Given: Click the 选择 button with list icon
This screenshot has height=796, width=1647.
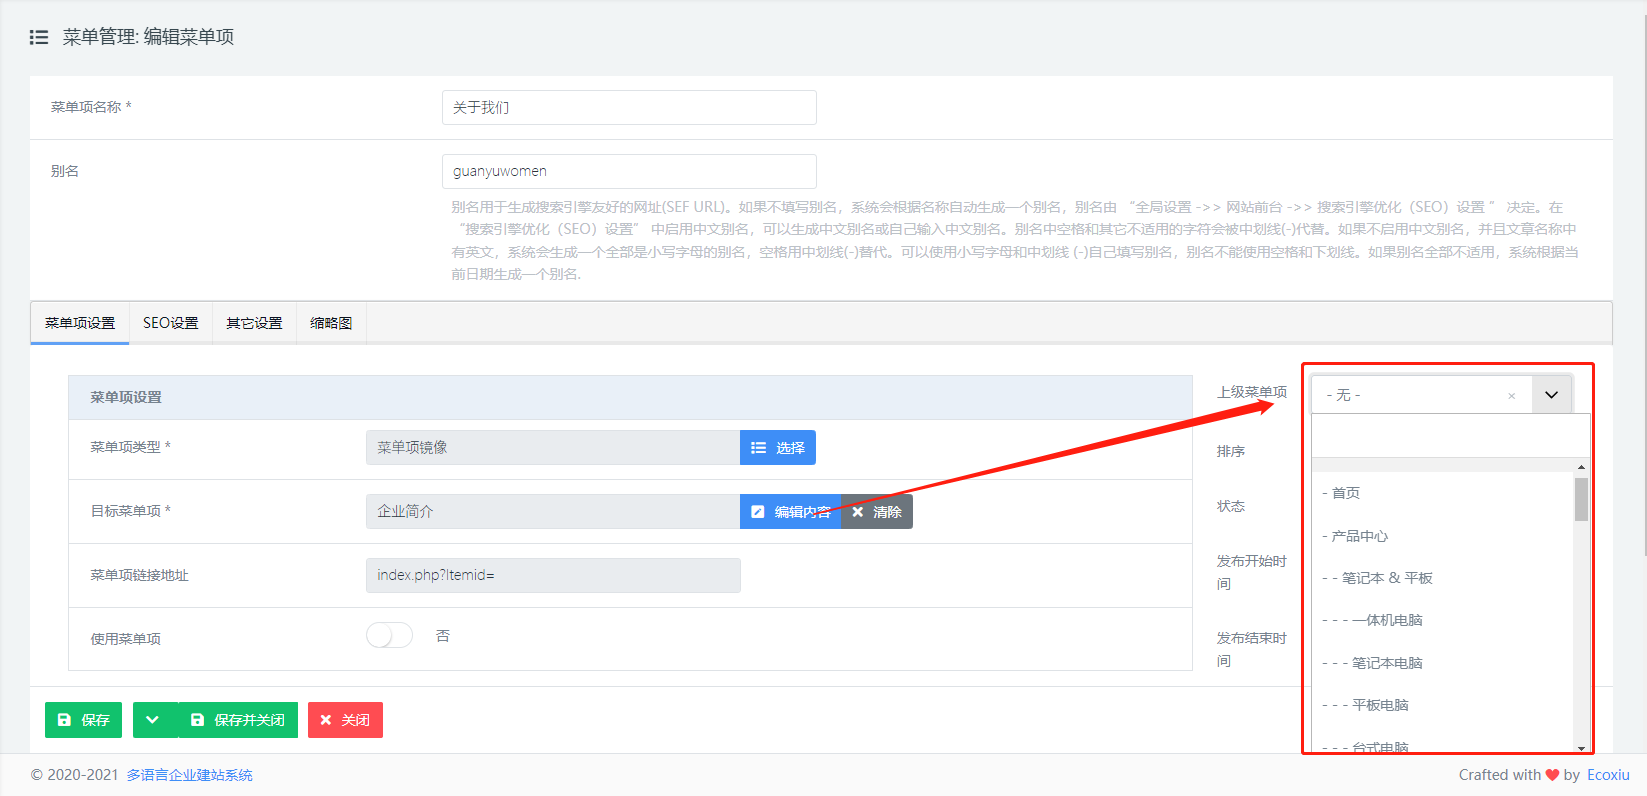Looking at the screenshot, I should (777, 448).
